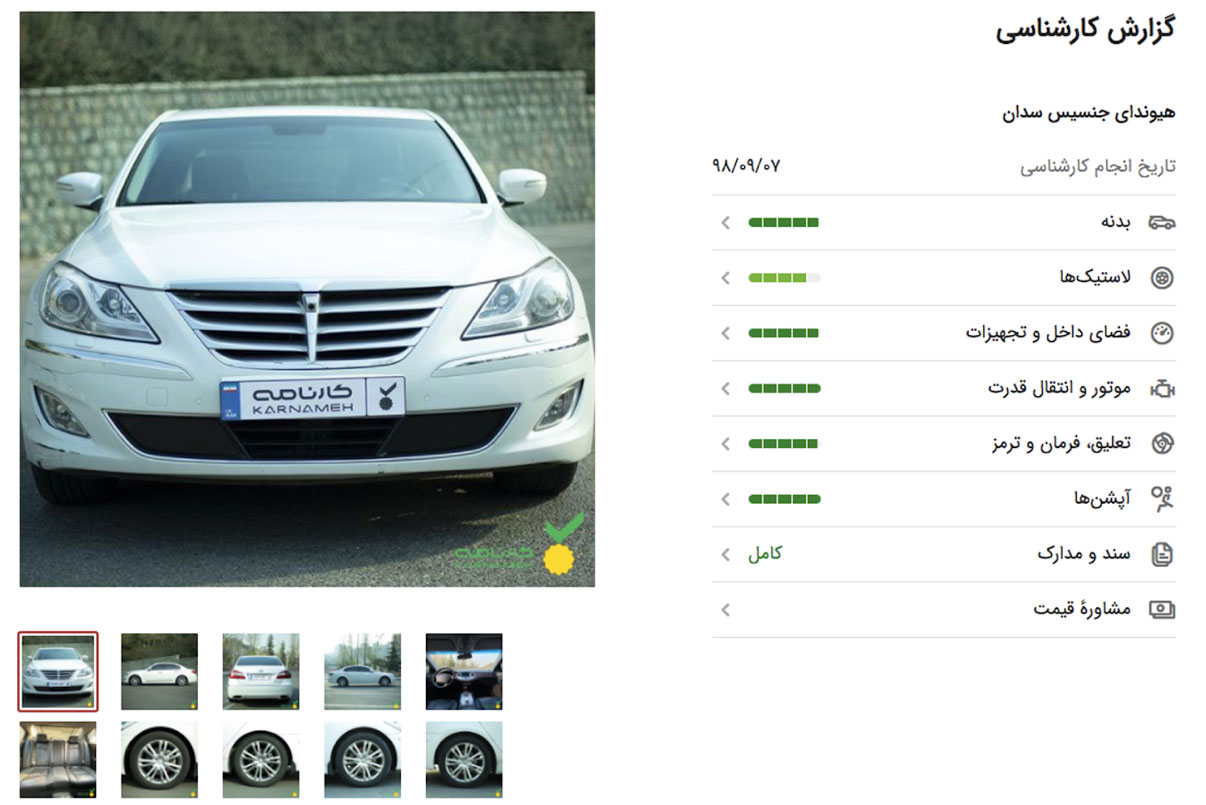
Task: Click the گزارش کارشناسی heading
Action: click(1085, 30)
